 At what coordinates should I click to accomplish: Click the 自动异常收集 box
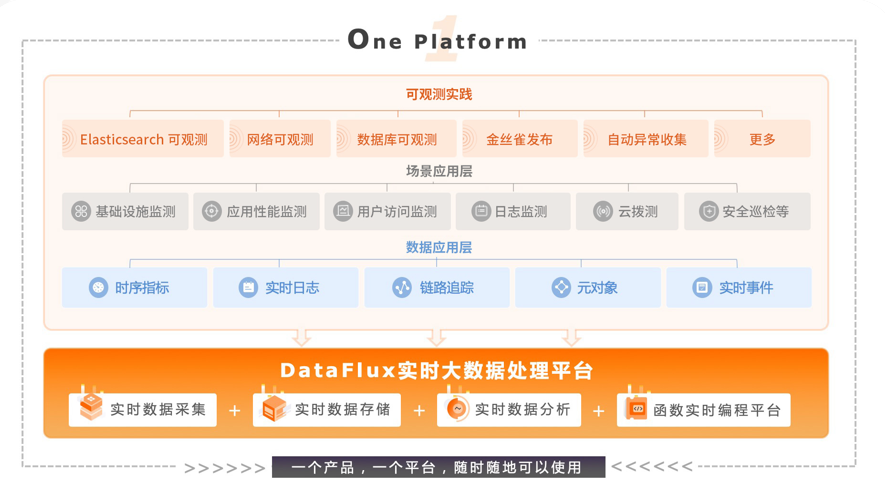pyautogui.click(x=646, y=138)
